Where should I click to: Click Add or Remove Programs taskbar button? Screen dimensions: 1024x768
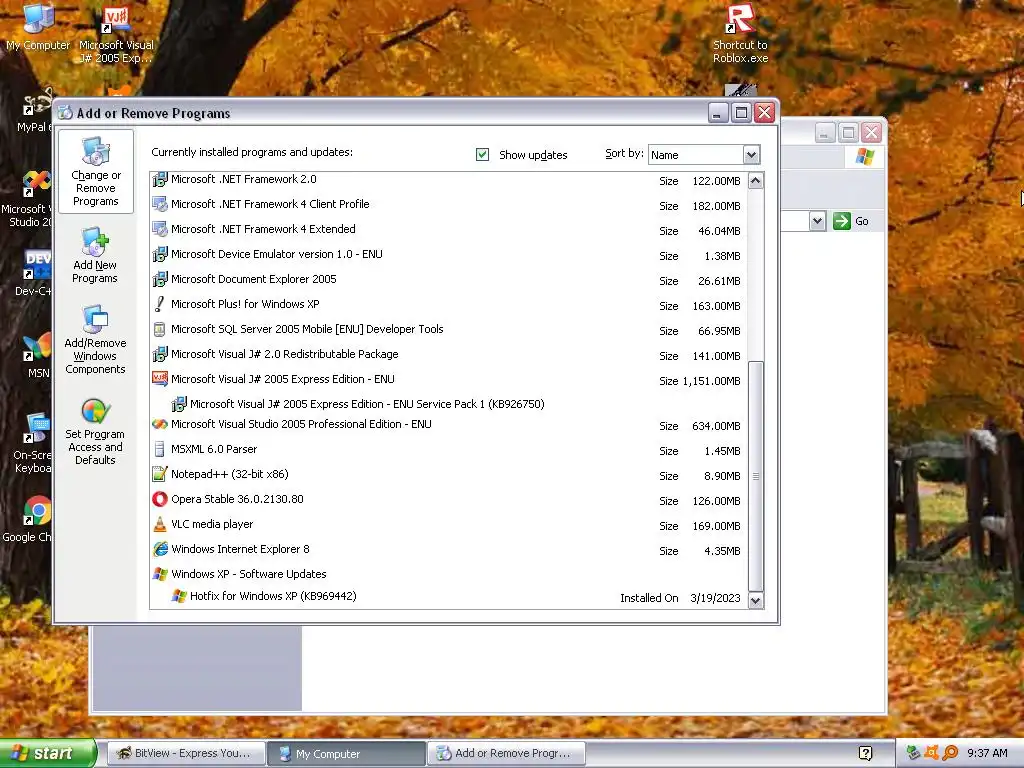tap(506, 754)
